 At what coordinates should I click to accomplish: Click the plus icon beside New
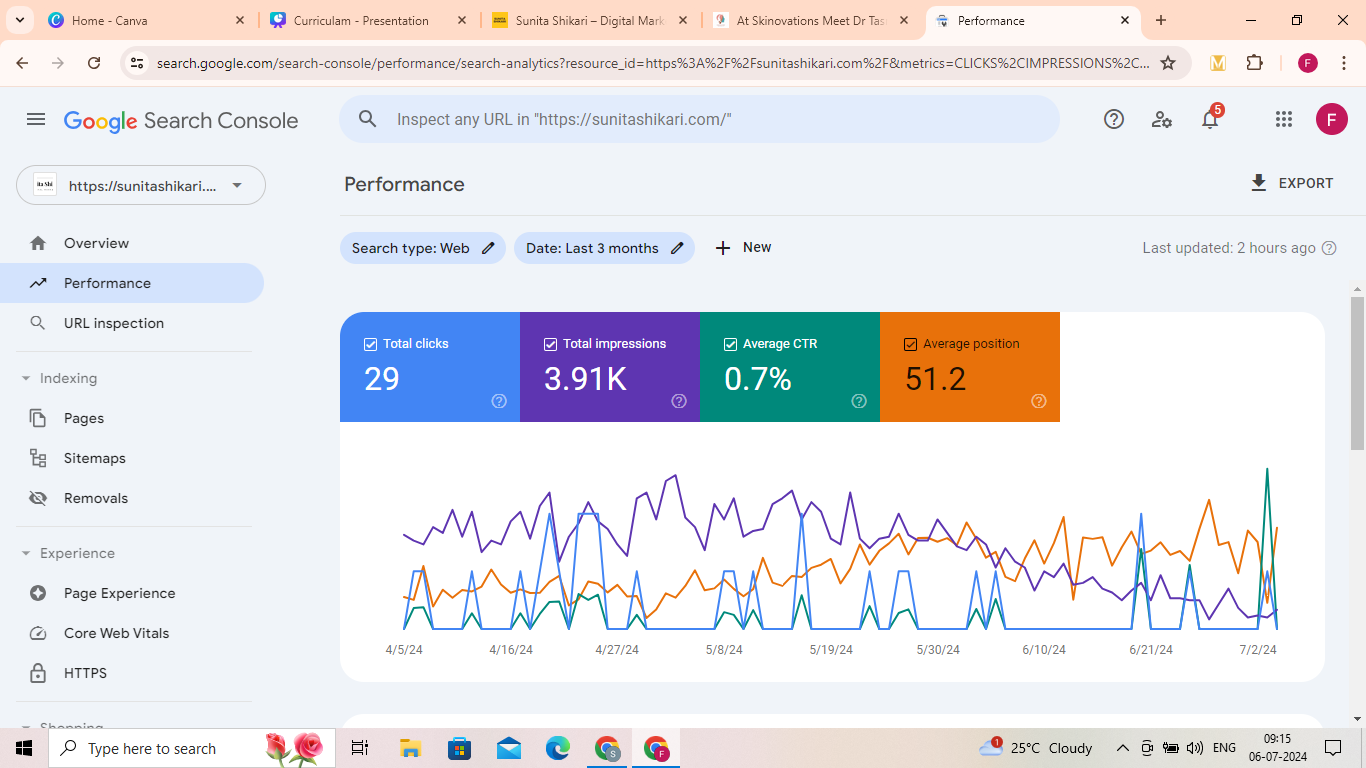coord(723,248)
